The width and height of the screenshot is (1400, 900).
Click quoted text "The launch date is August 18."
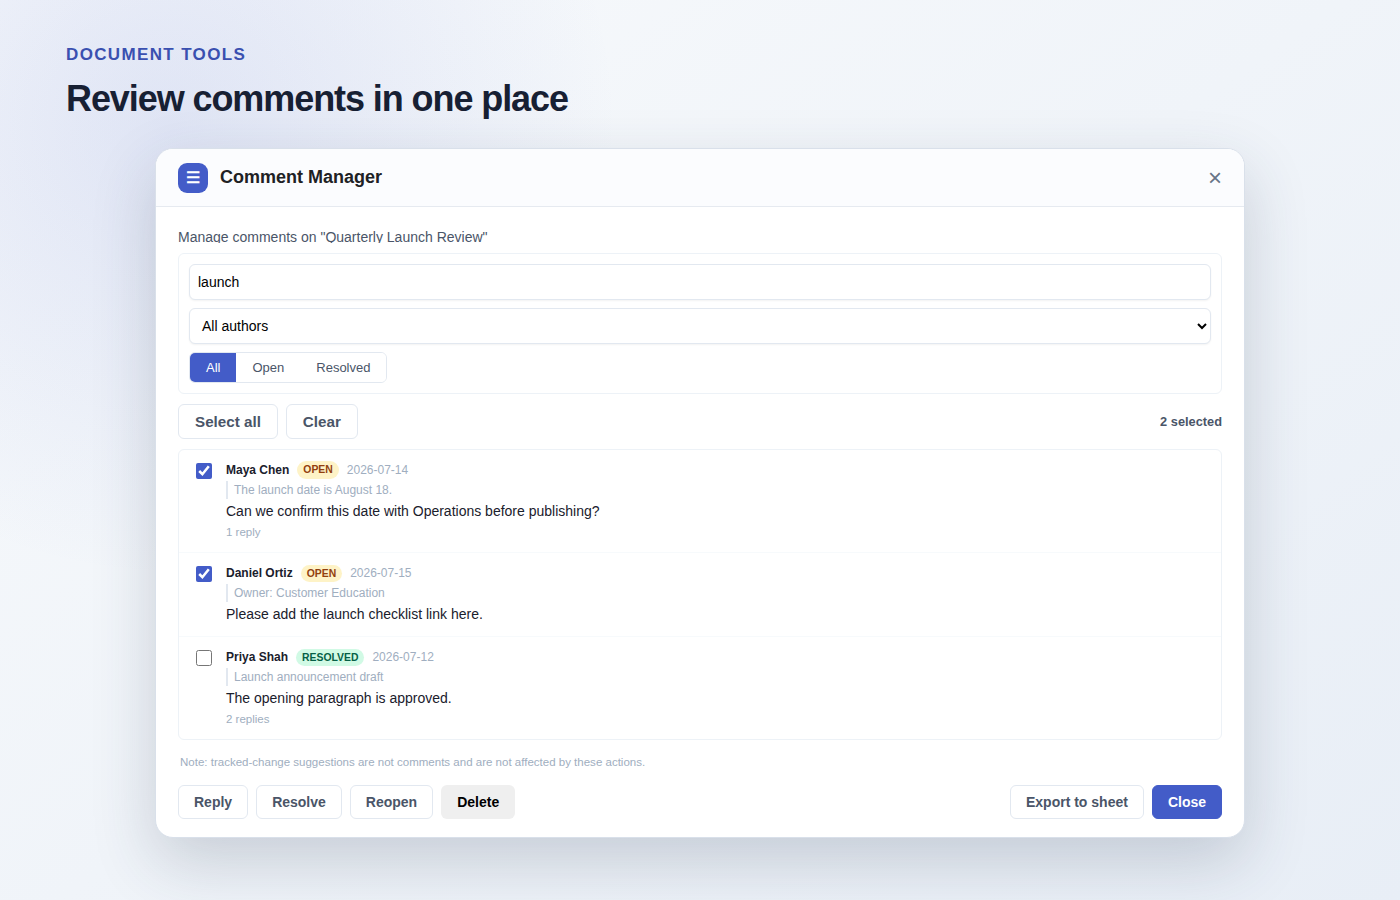(x=313, y=490)
